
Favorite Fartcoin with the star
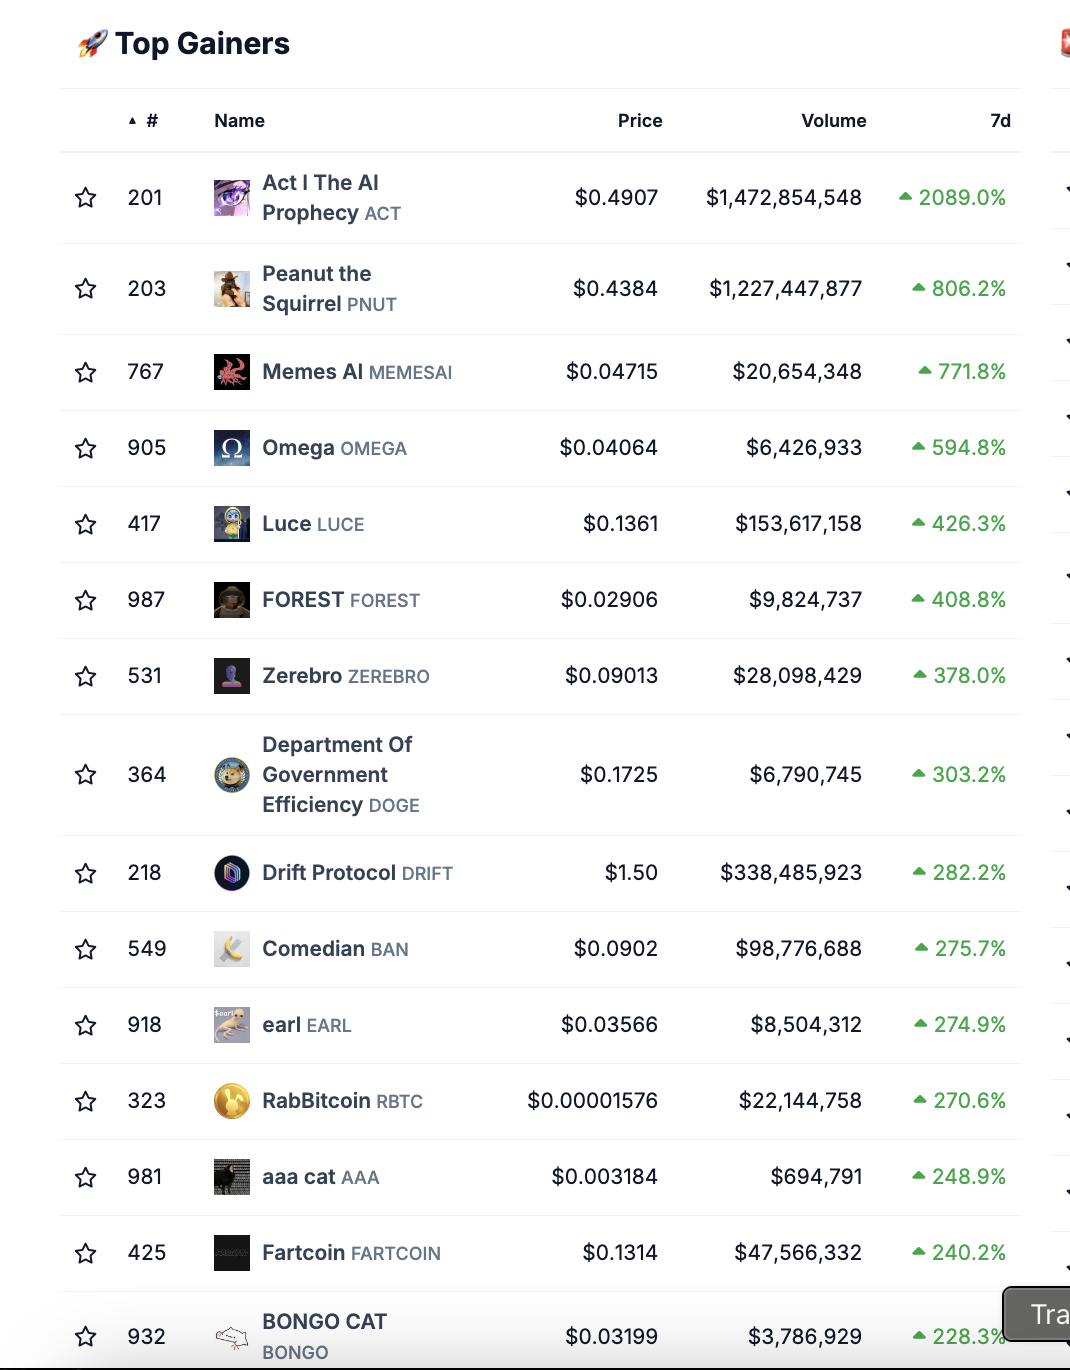coord(86,1253)
